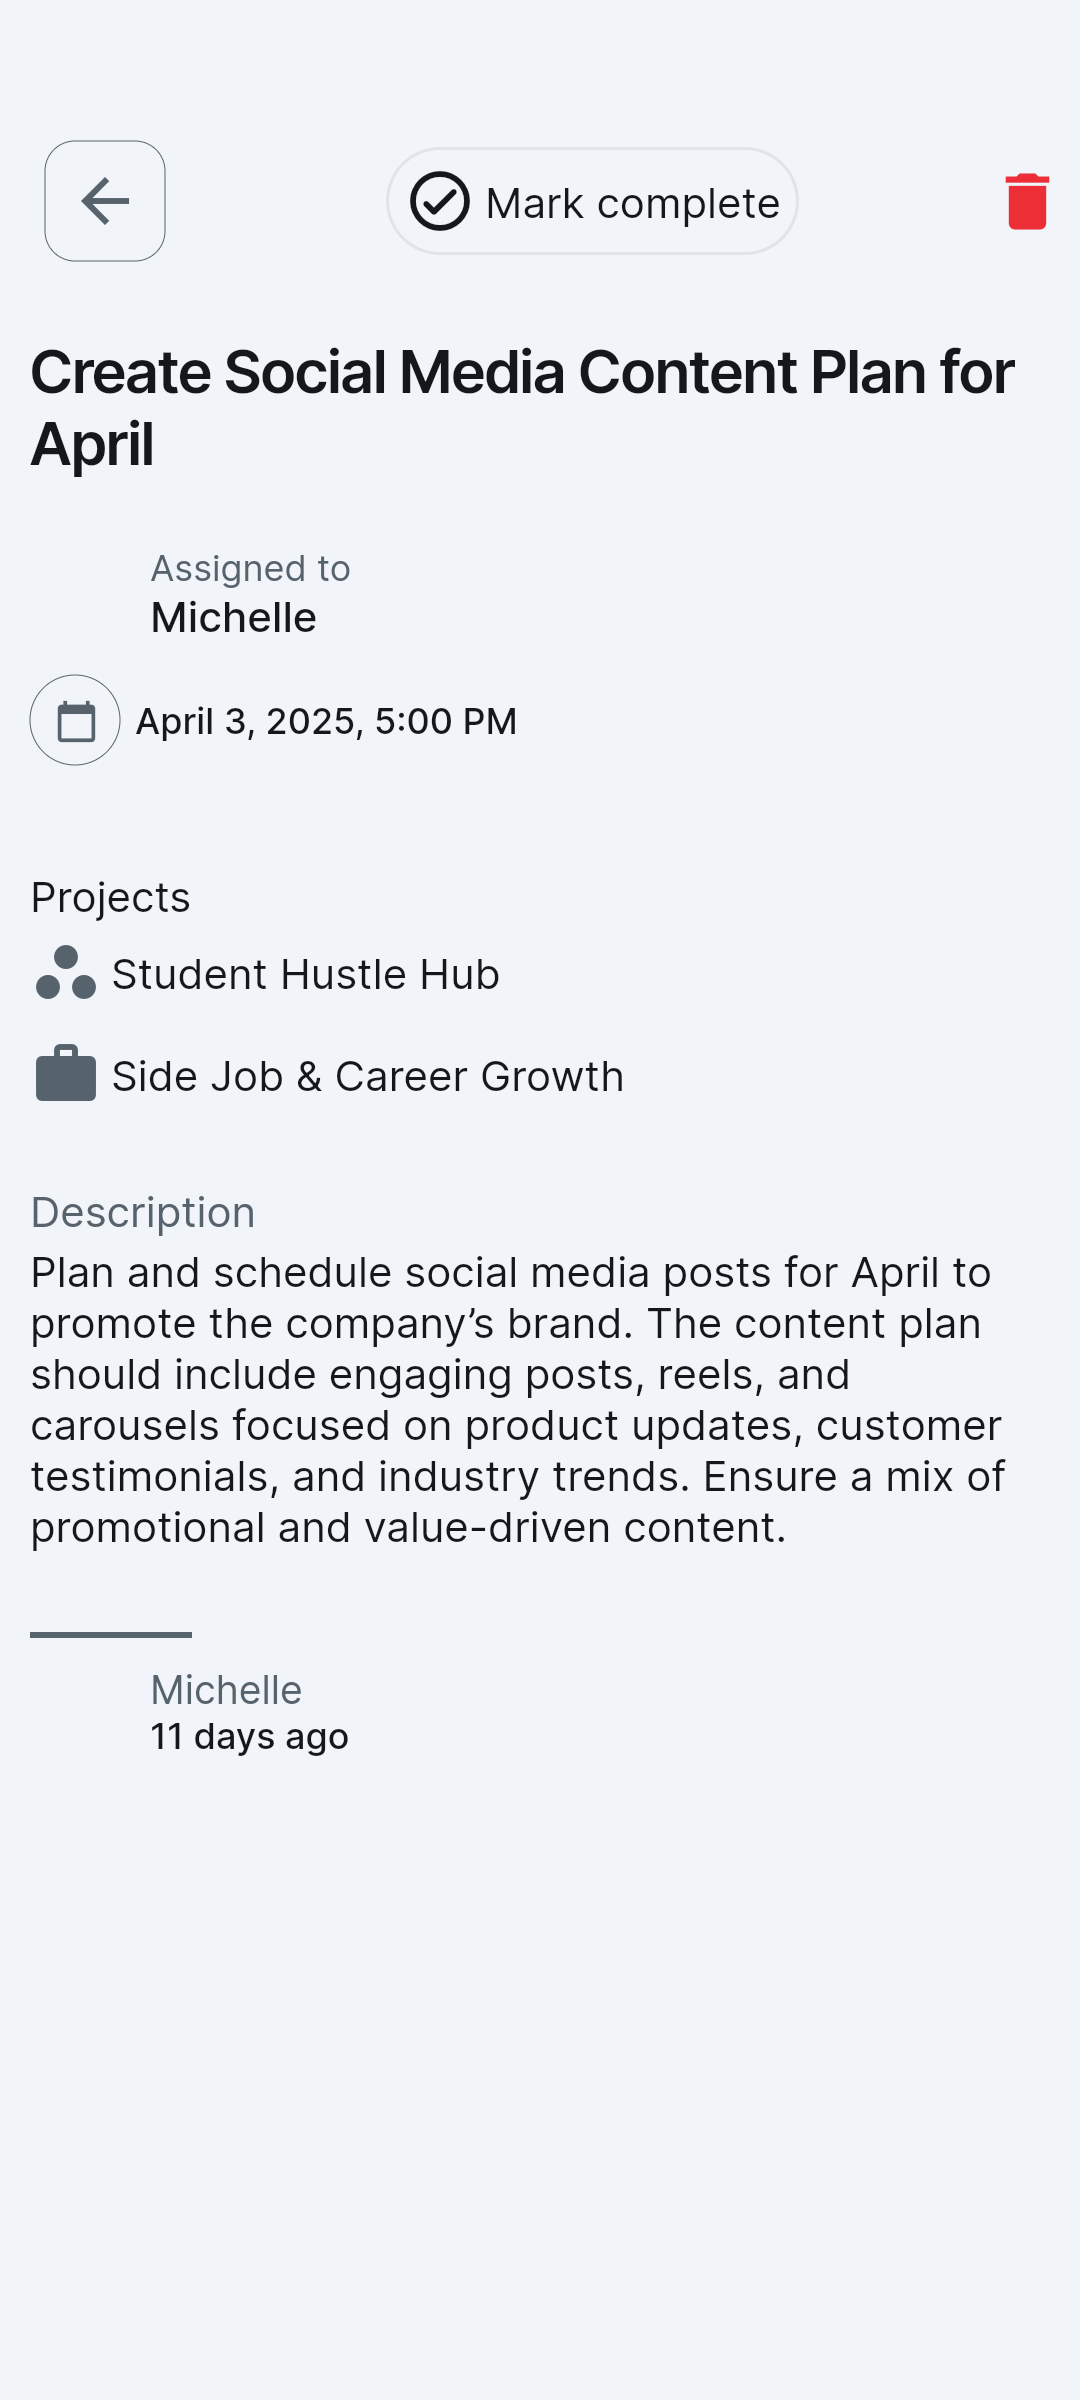Open the Student Hustle Hub project

(305, 974)
